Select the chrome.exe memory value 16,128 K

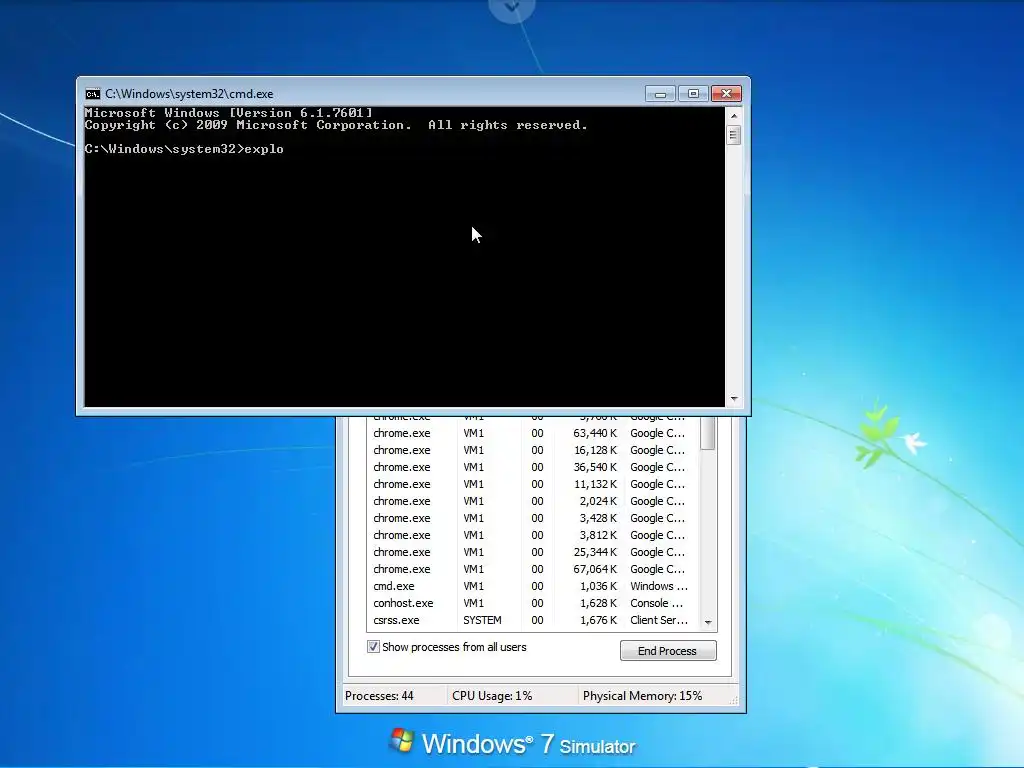pos(595,450)
